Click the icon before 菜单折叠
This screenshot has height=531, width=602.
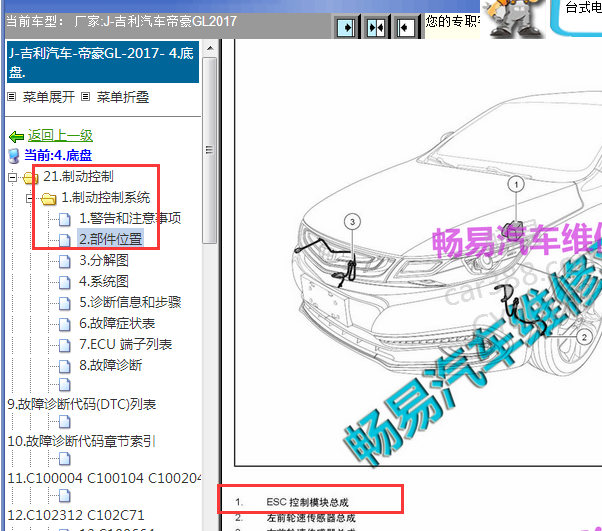(x=85, y=97)
